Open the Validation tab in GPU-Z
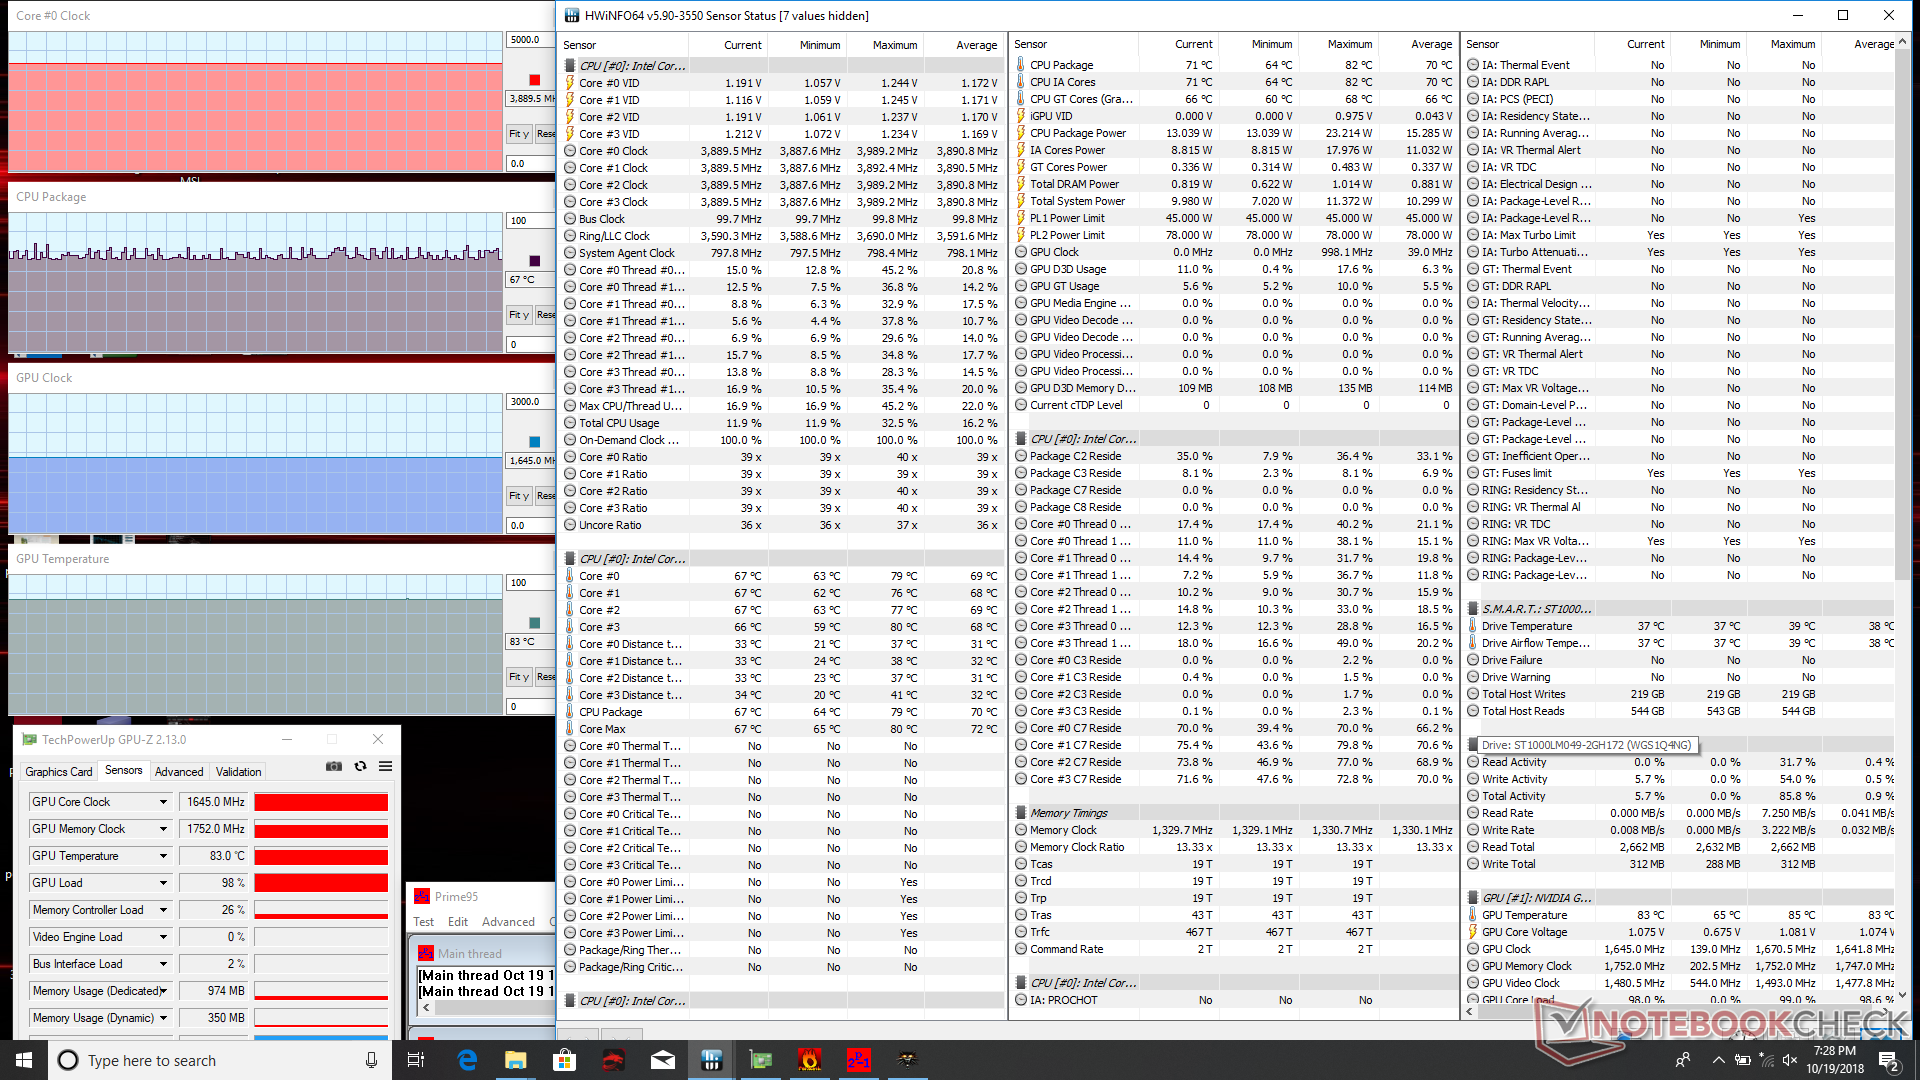 pos(238,772)
